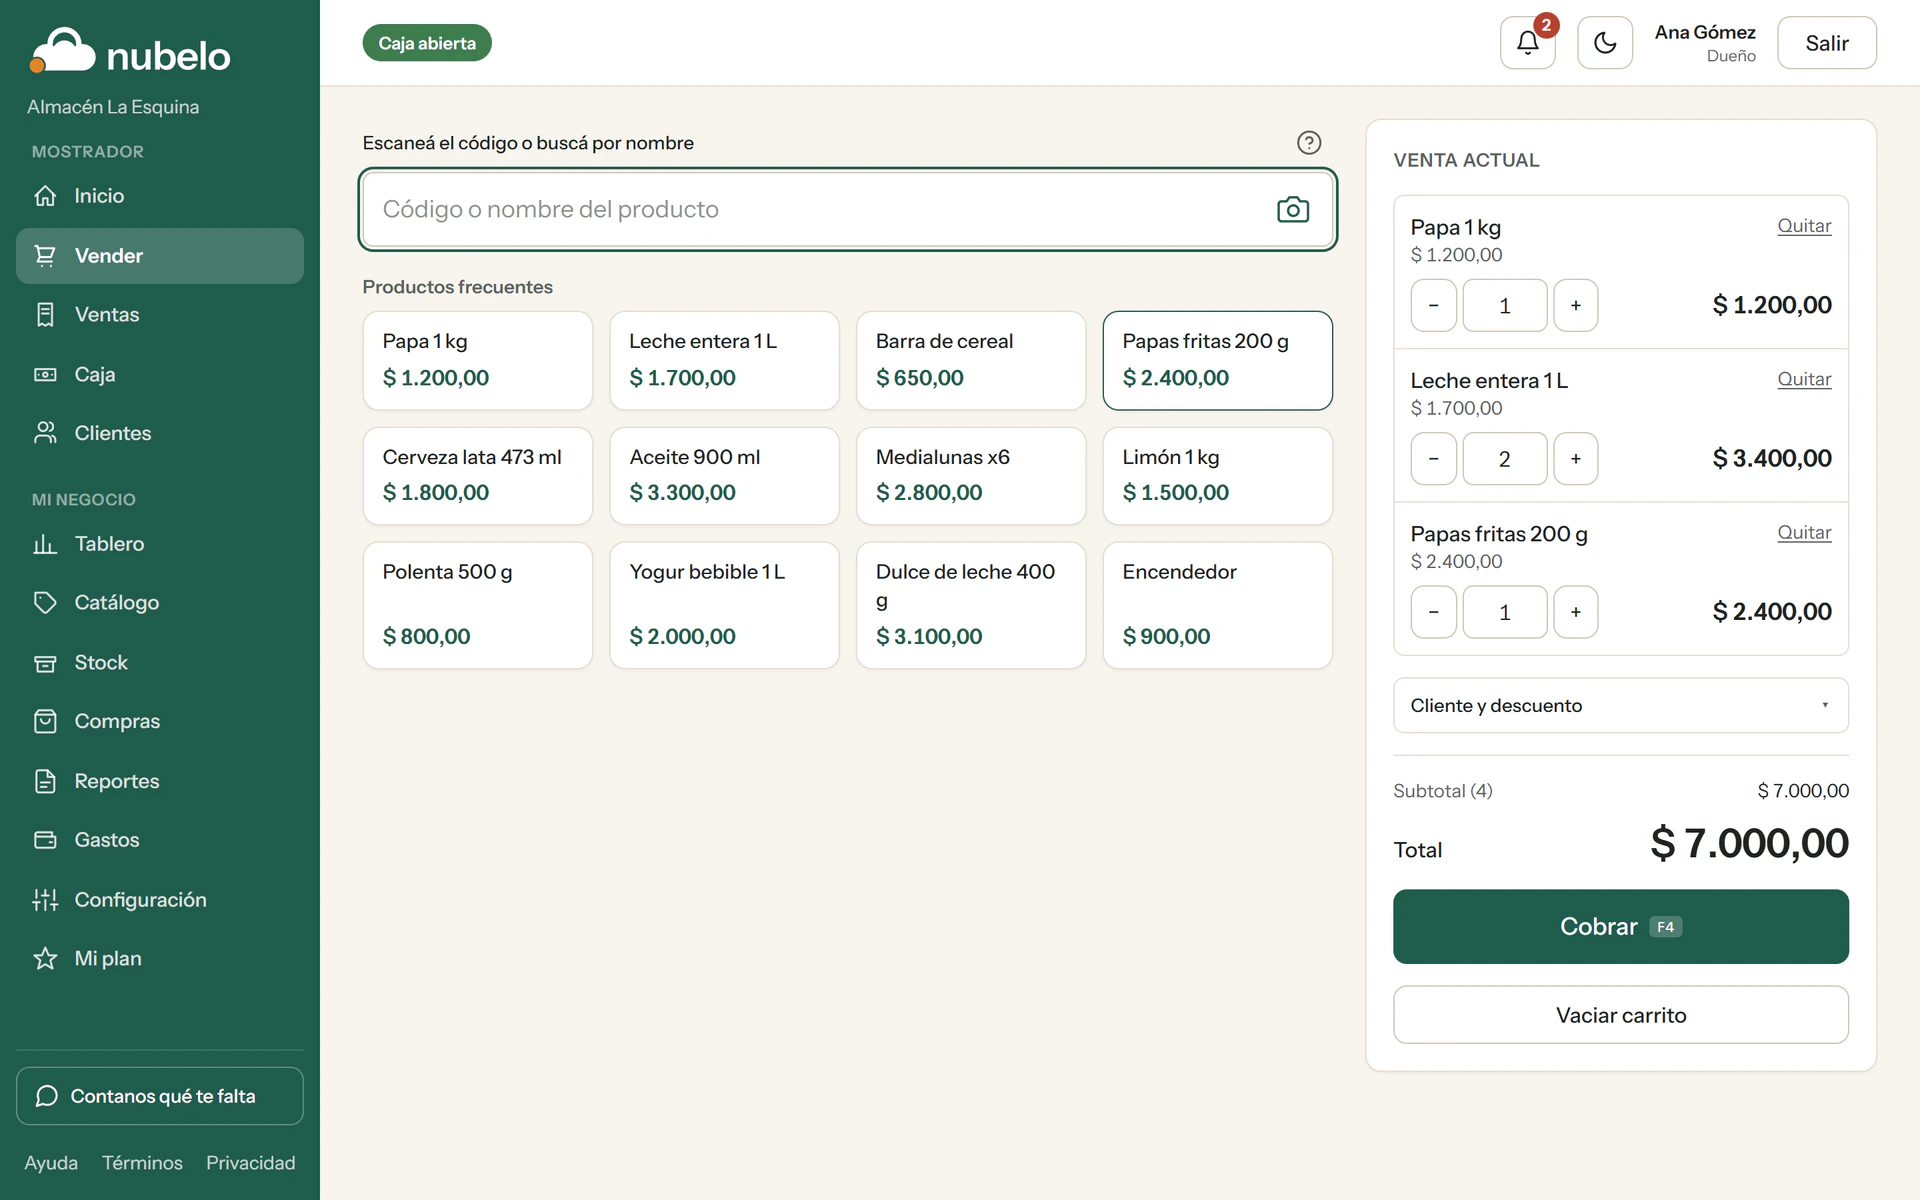Click Vaciar carrito button
This screenshot has height=1200, width=1920.
(1620, 1015)
